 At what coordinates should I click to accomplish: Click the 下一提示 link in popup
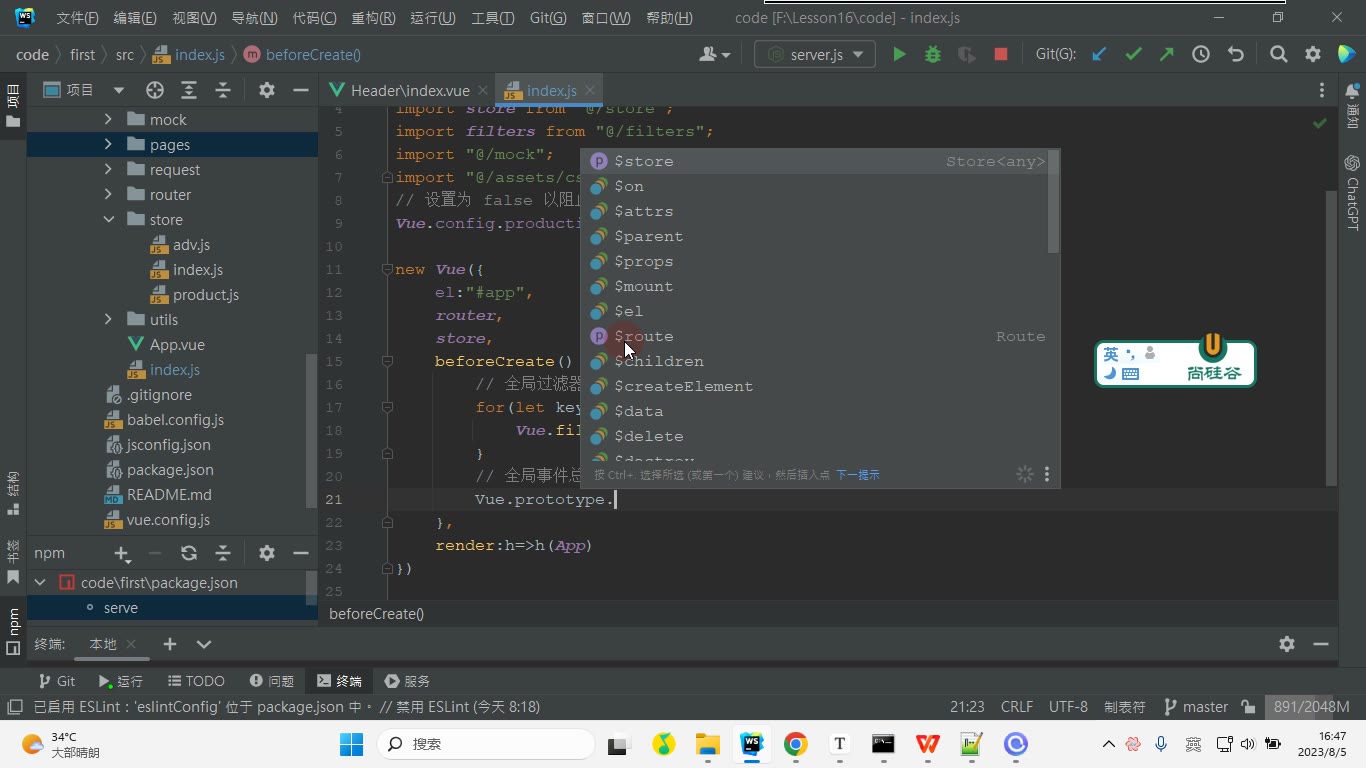(x=857, y=475)
